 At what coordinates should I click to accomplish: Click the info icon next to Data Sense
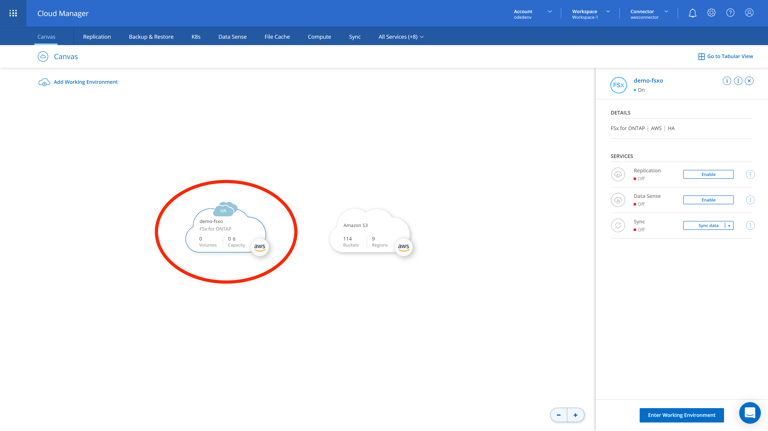click(750, 200)
